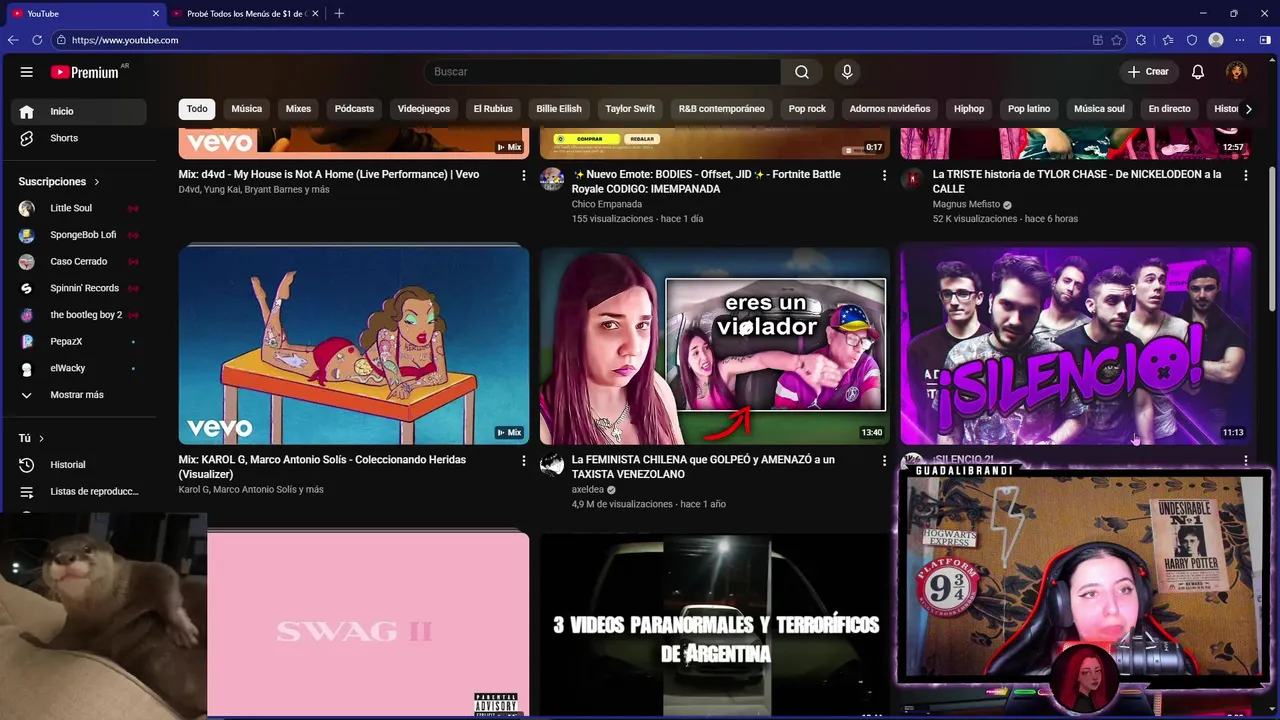Reload the page with refresh icon
The height and width of the screenshot is (720, 1280).
pyautogui.click(x=37, y=40)
